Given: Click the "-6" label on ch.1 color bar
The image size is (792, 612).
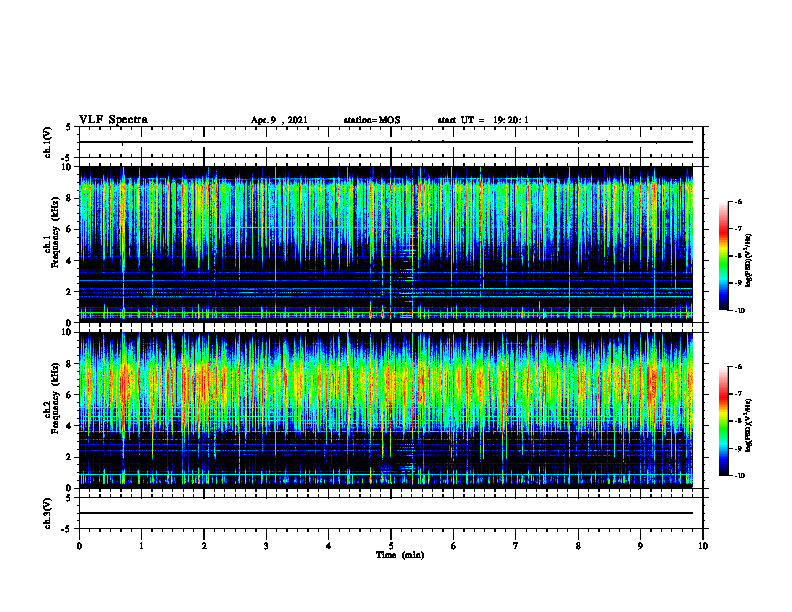Looking at the screenshot, I should [739, 202].
